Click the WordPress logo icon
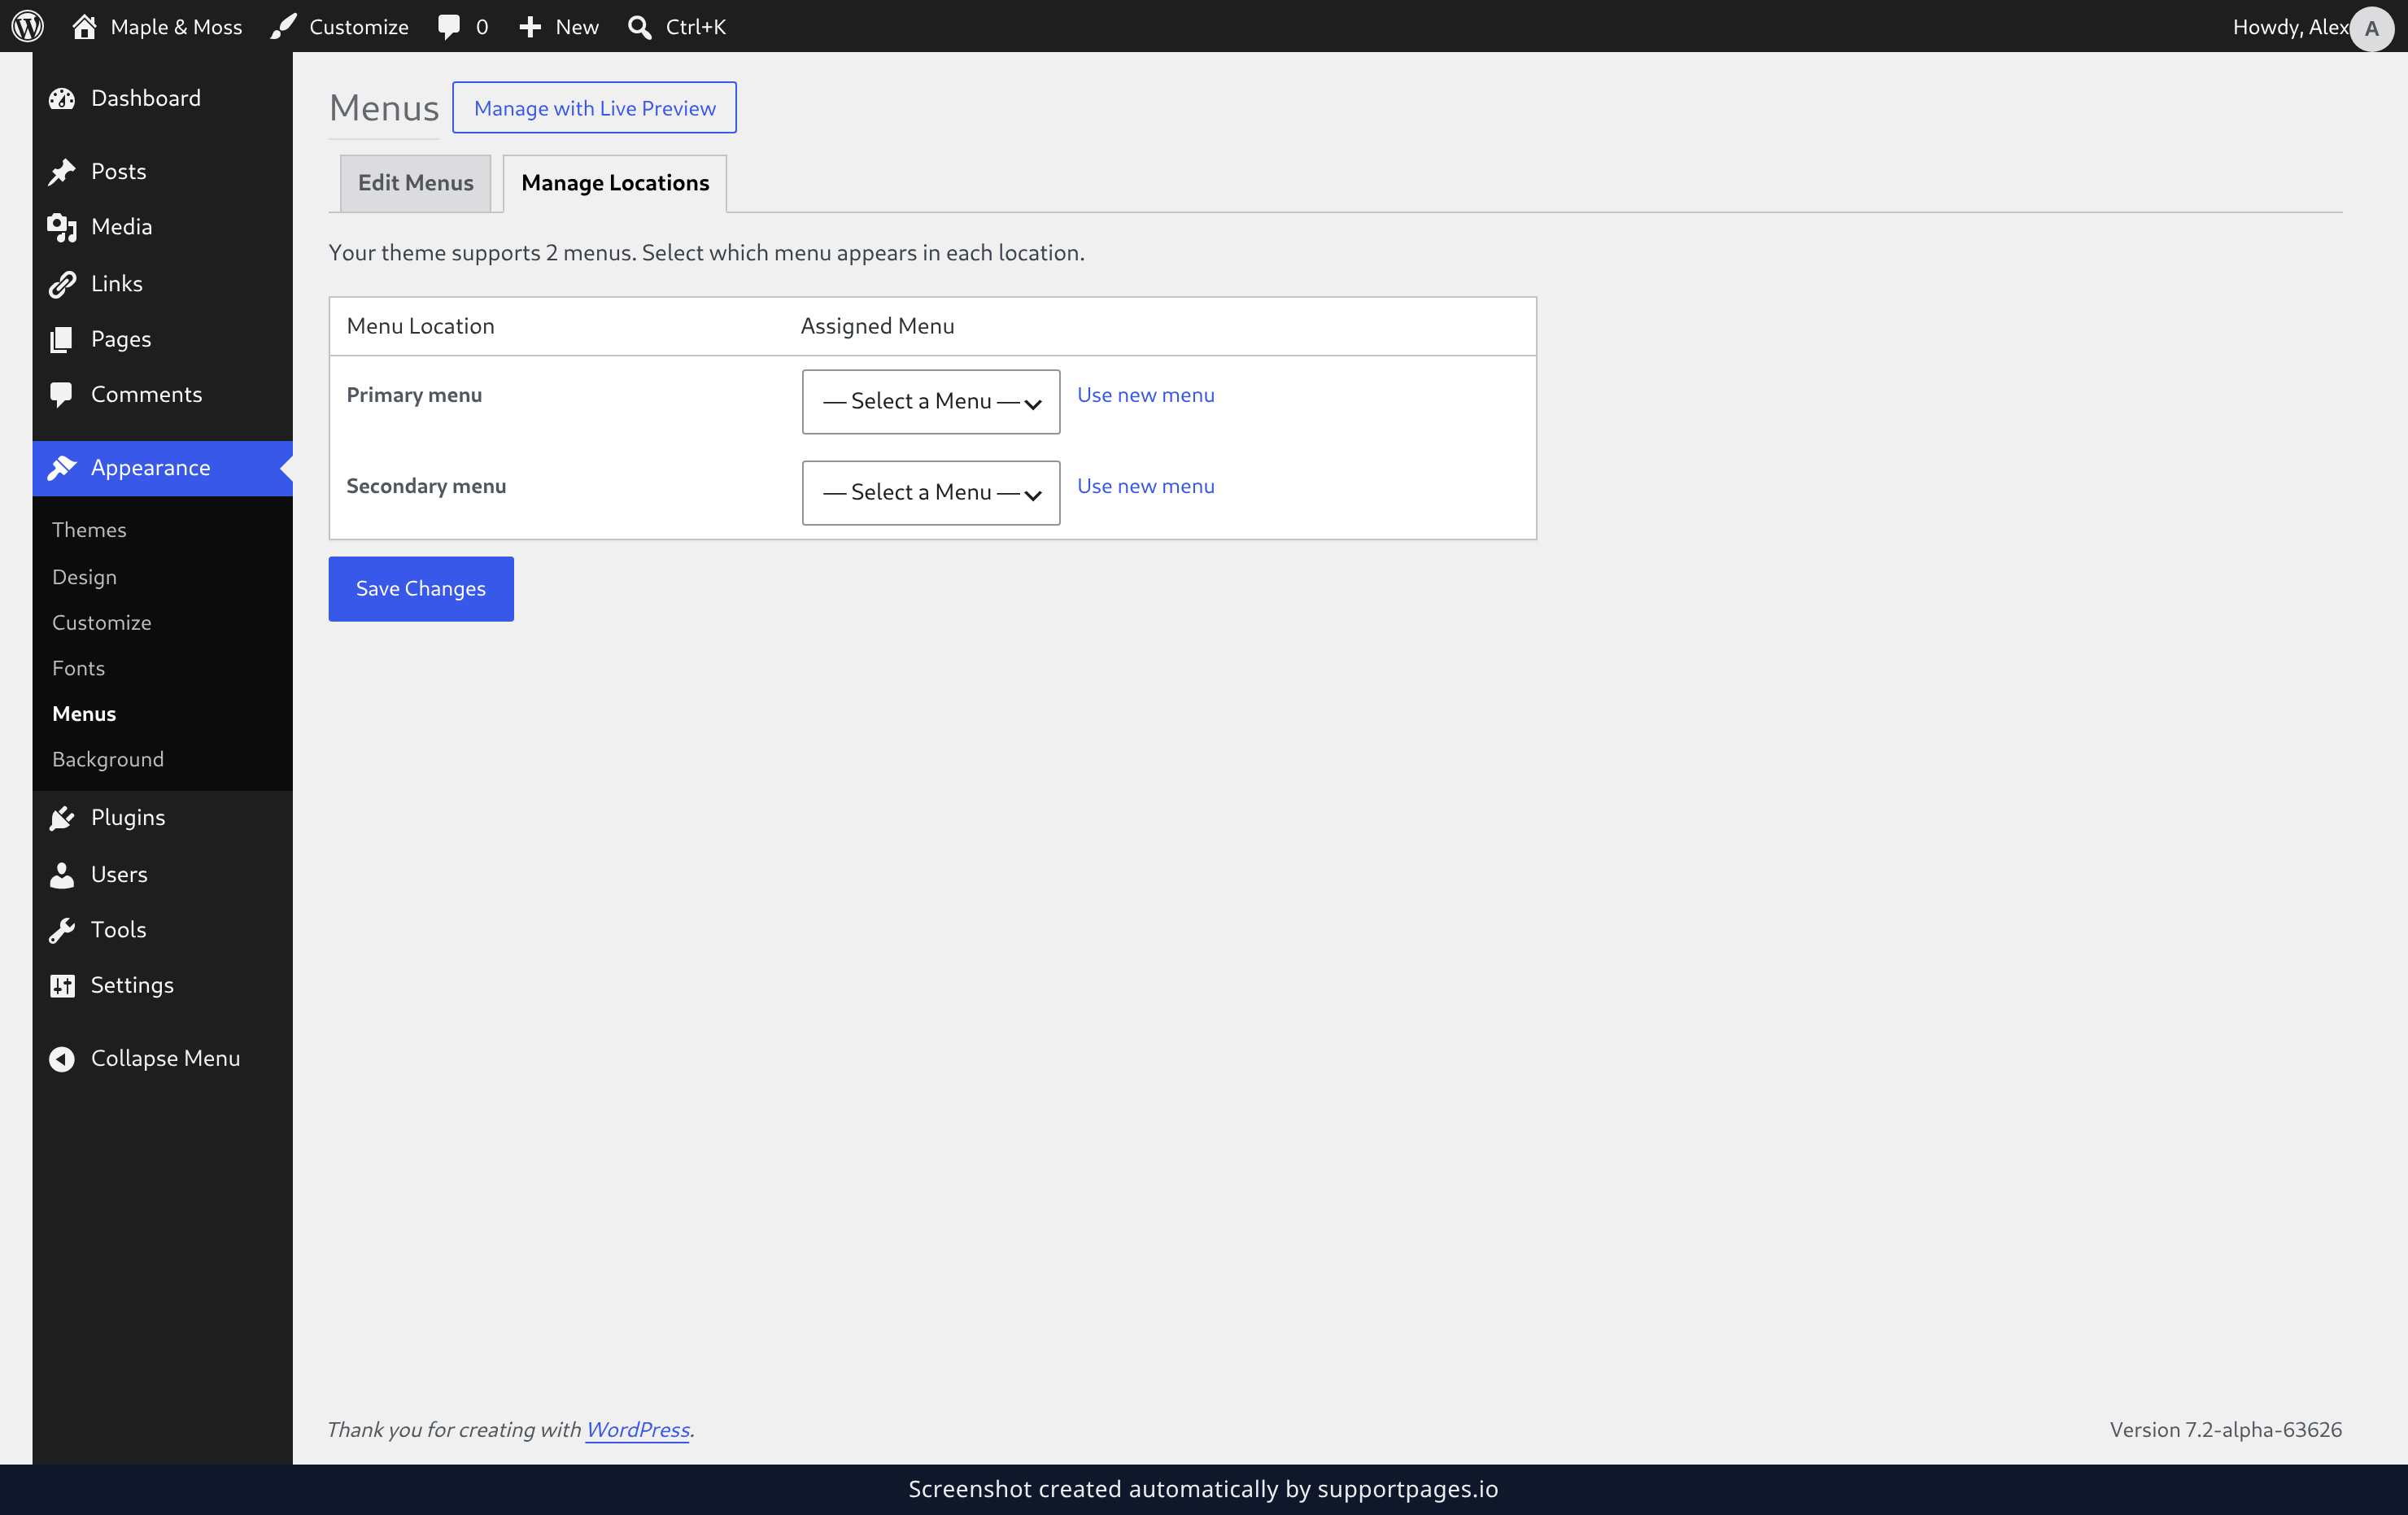Image resolution: width=2408 pixels, height=1515 pixels. (28, 26)
